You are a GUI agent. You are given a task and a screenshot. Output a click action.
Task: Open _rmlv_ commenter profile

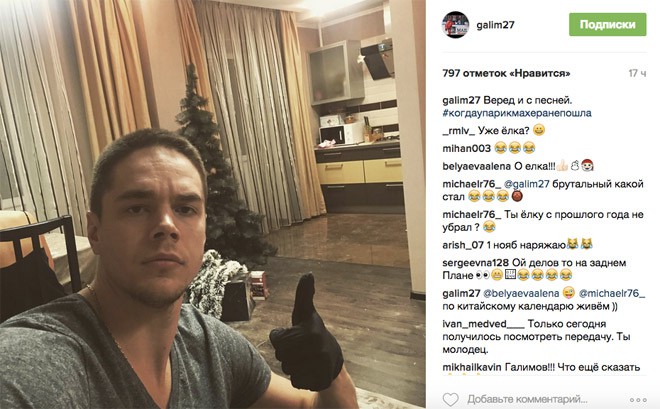click(x=458, y=131)
